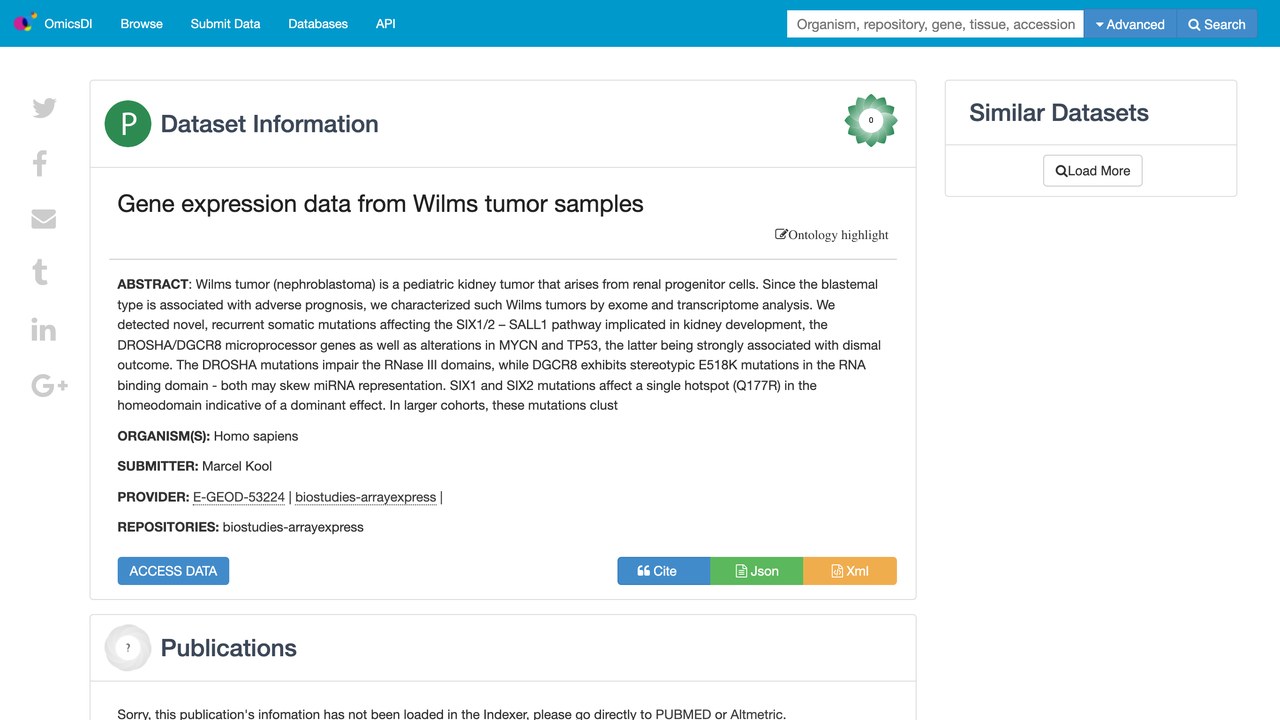1280x720 pixels.
Task: Share on Tumblr sidebar icon
Action: click(x=40, y=272)
